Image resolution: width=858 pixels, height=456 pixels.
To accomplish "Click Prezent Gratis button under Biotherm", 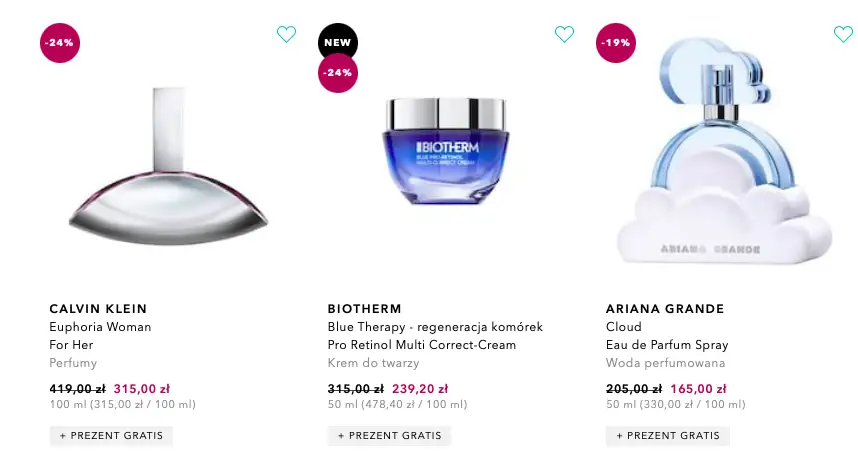I will pos(389,436).
